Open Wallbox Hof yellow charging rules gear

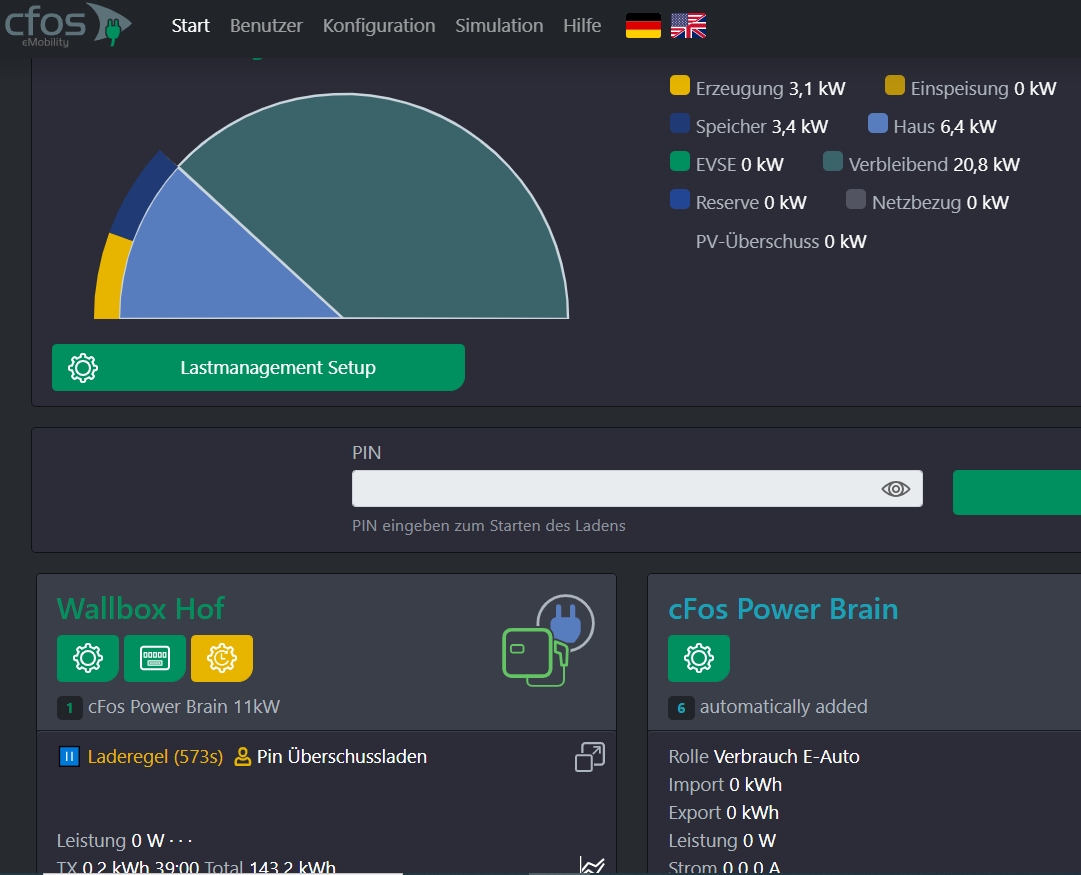click(222, 658)
